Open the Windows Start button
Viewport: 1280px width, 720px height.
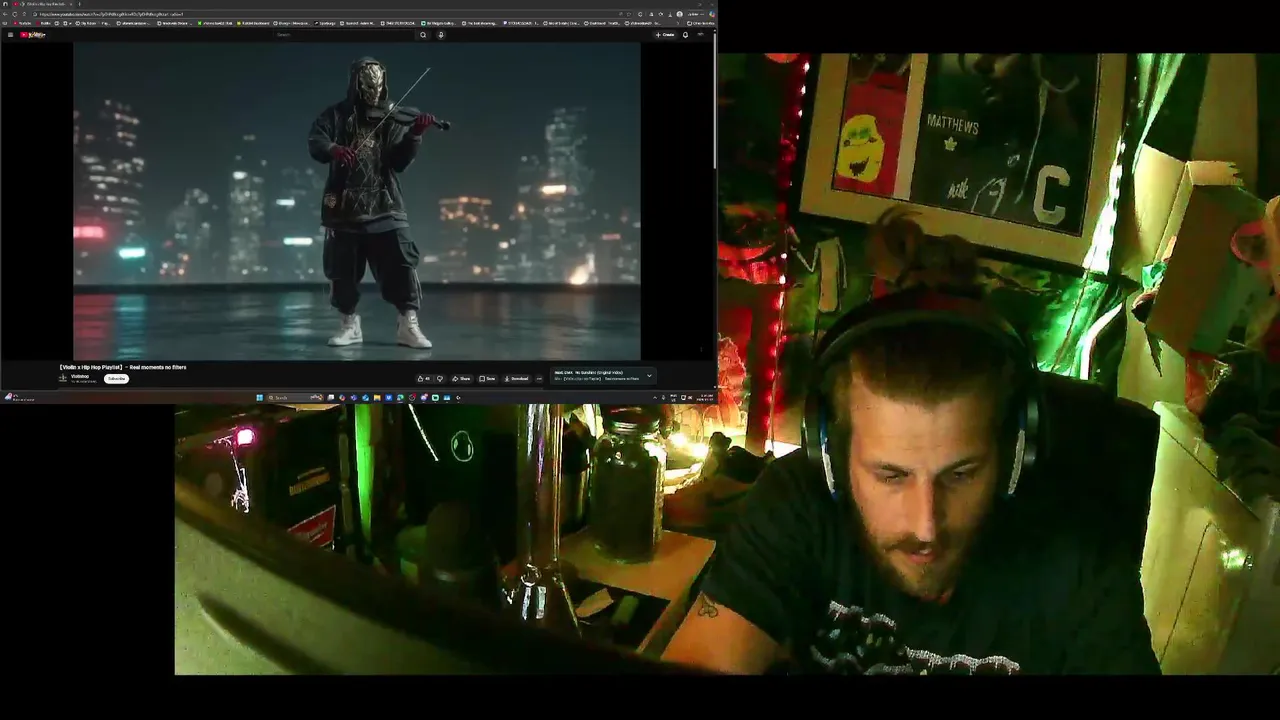tap(260, 398)
